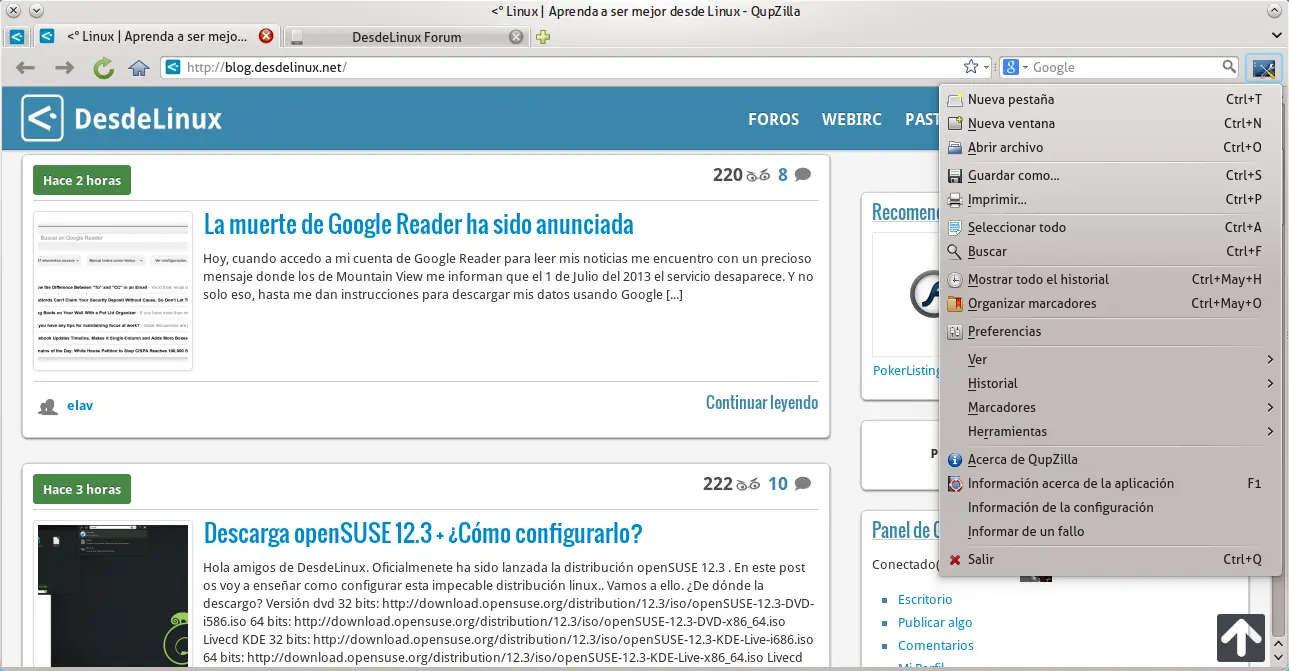
Task: Click Continuar leyendo link
Action: point(762,402)
